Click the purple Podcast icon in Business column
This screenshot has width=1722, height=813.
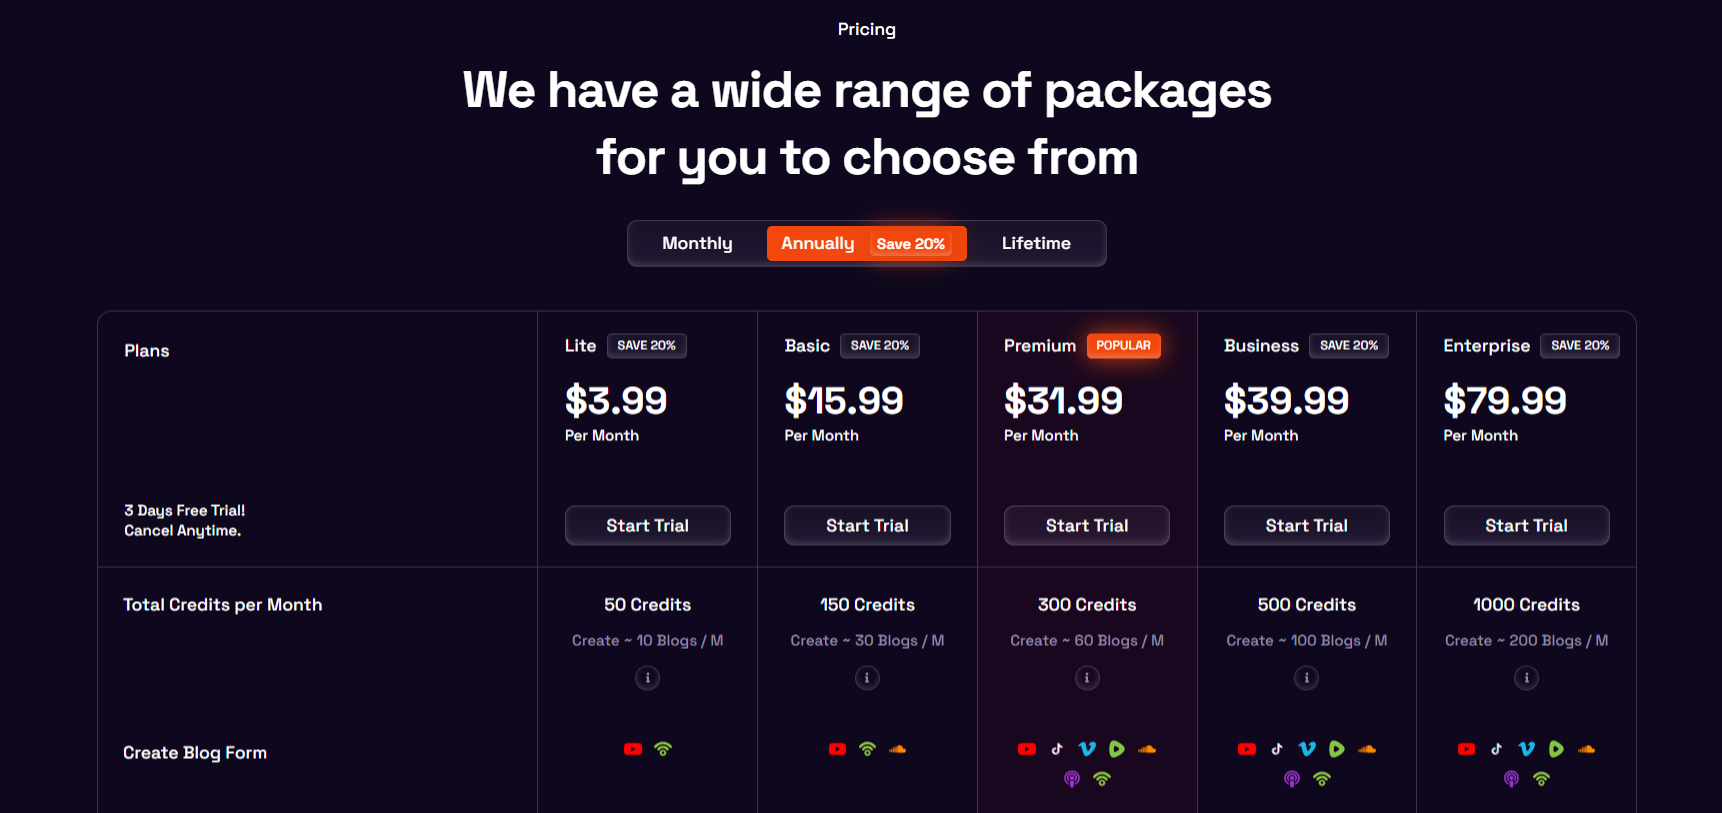tap(1291, 778)
